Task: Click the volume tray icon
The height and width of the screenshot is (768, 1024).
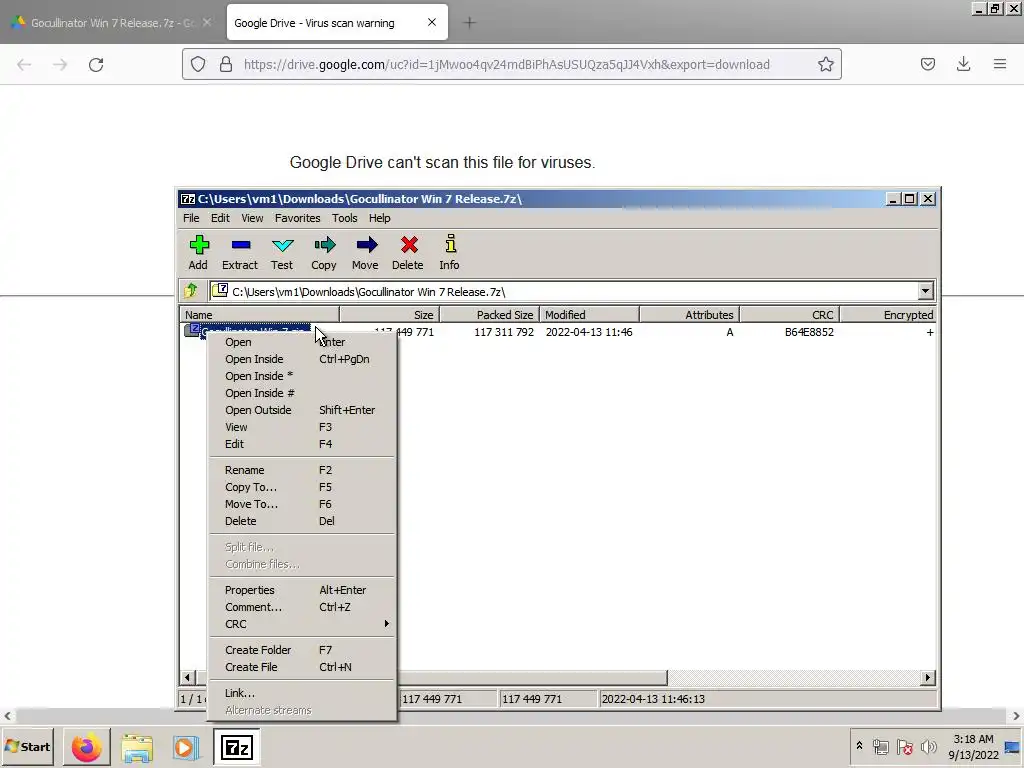Action: [928, 746]
